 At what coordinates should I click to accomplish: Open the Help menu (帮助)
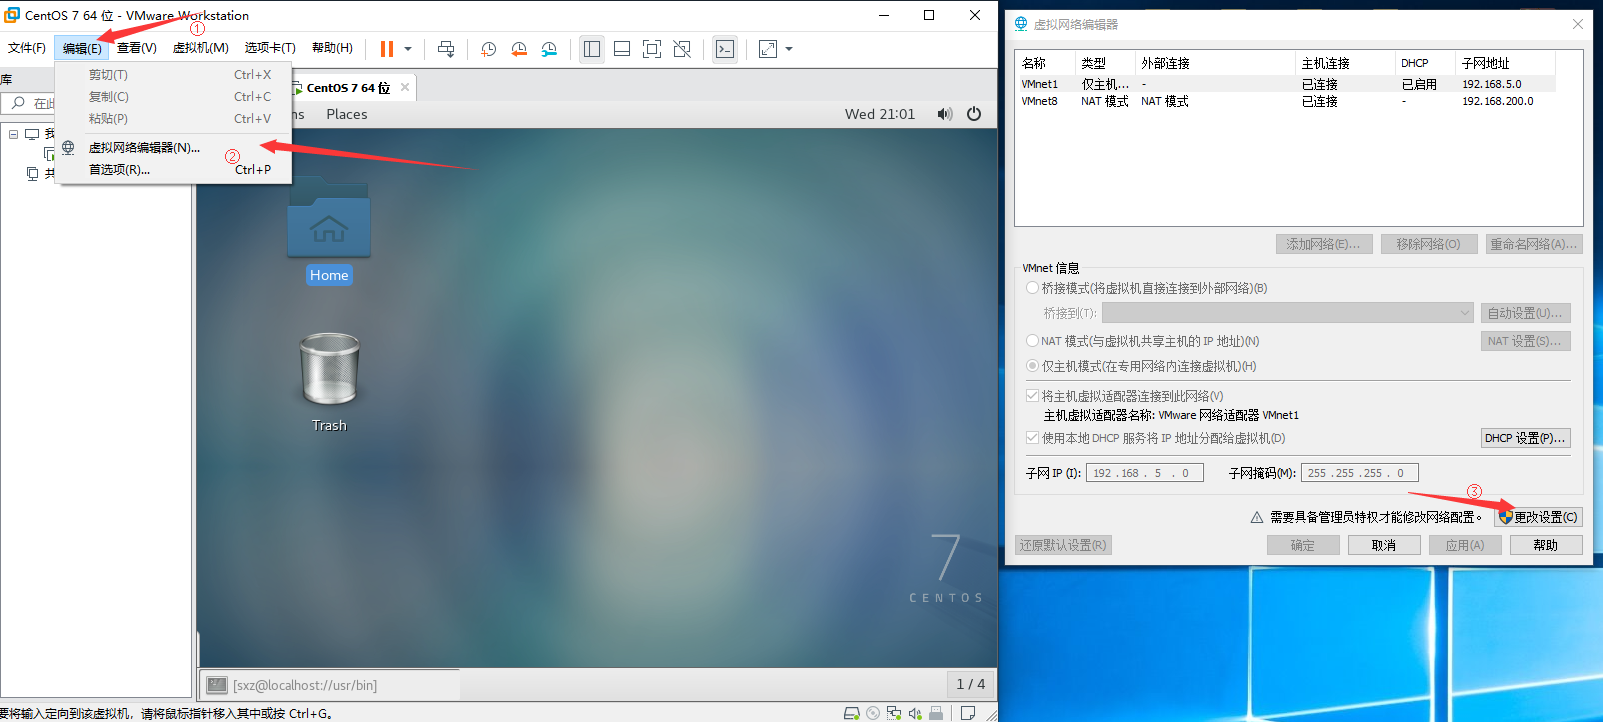(x=332, y=48)
